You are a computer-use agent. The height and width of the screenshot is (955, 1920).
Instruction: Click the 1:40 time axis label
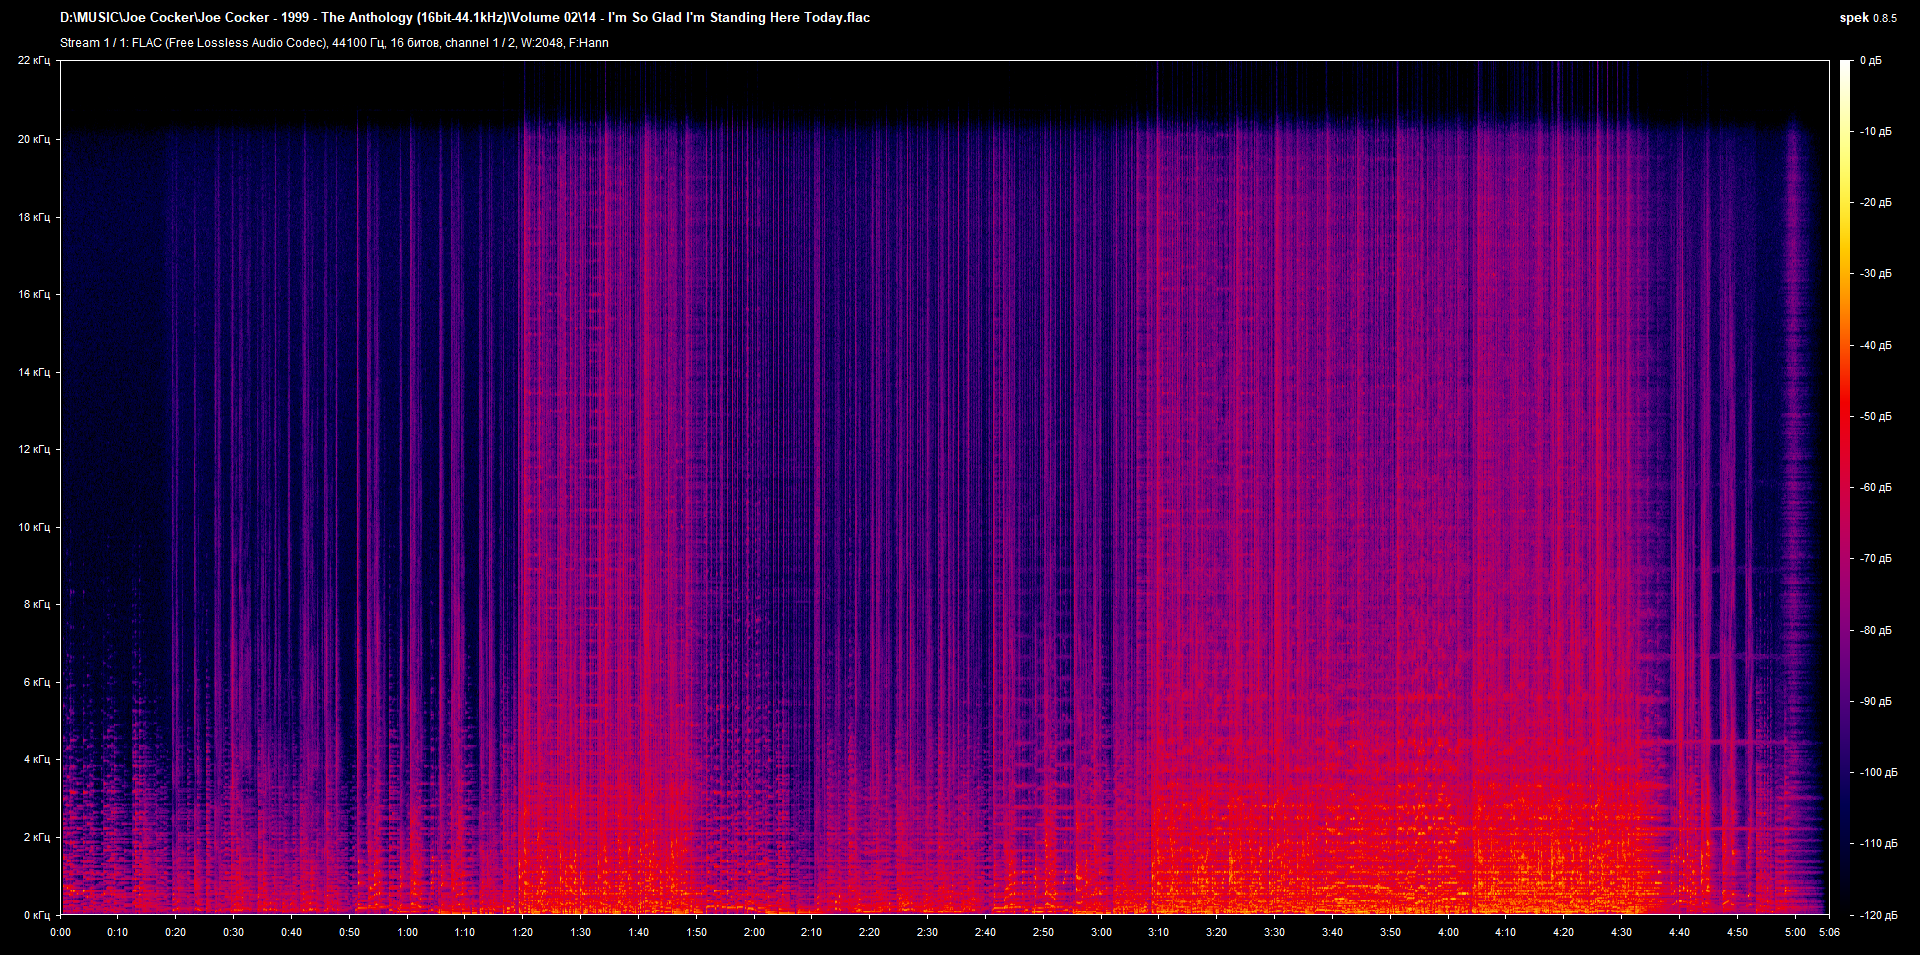click(638, 932)
